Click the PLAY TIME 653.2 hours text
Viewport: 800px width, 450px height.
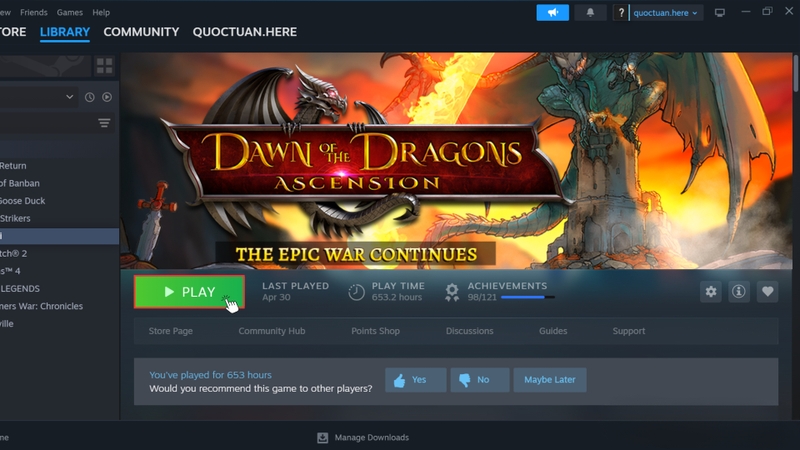pos(398,291)
